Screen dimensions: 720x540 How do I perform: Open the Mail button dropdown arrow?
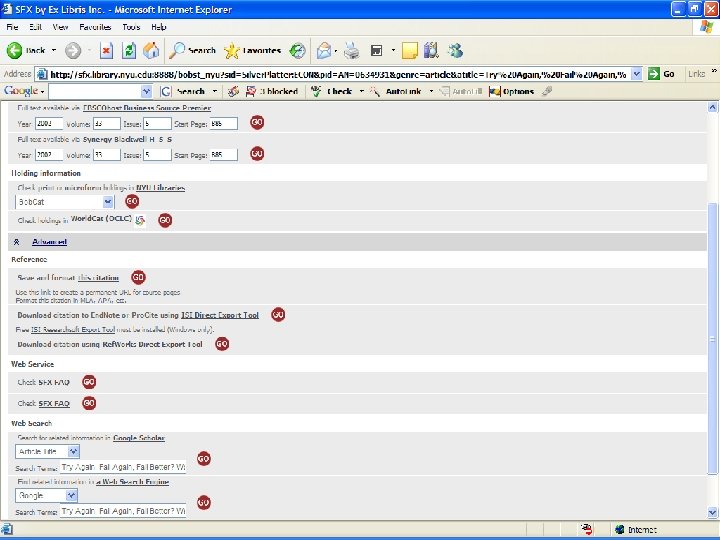[x=336, y=51]
